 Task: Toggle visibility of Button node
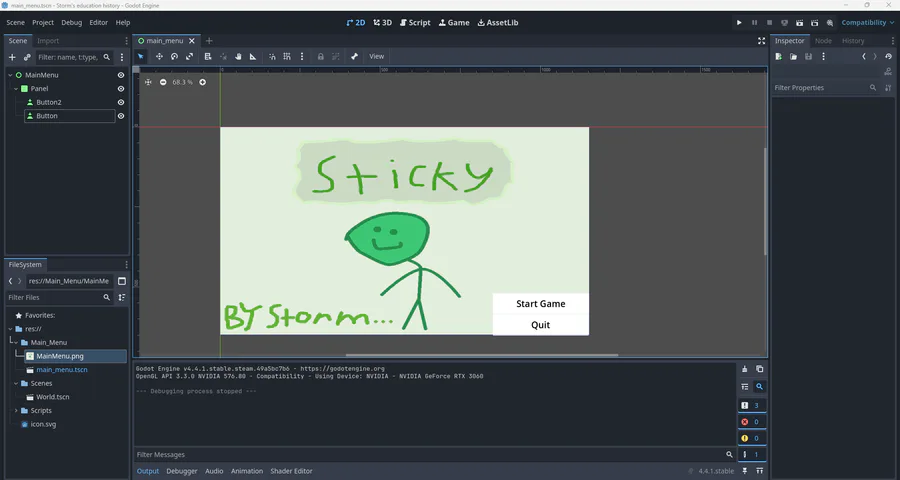[x=121, y=116]
